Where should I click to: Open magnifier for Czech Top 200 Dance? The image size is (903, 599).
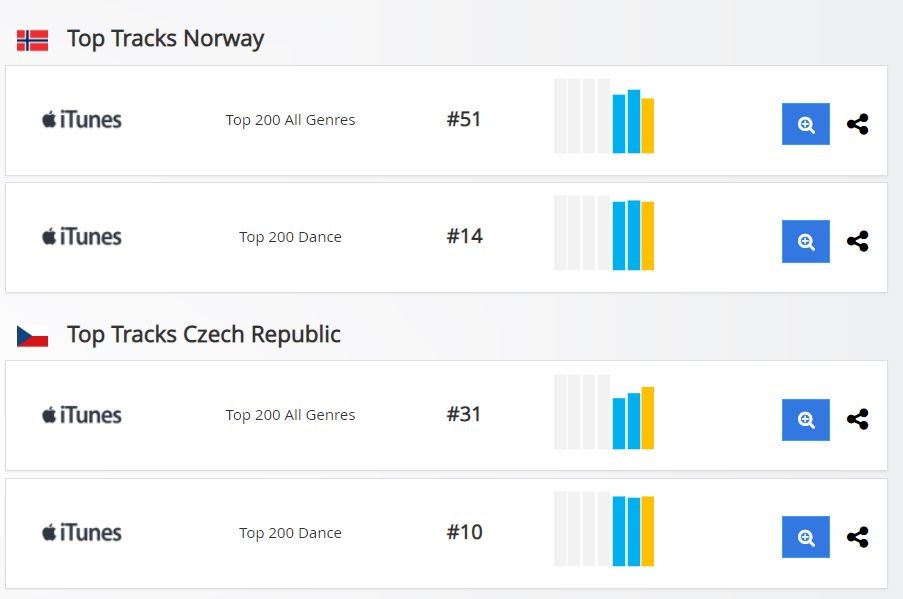tap(805, 537)
